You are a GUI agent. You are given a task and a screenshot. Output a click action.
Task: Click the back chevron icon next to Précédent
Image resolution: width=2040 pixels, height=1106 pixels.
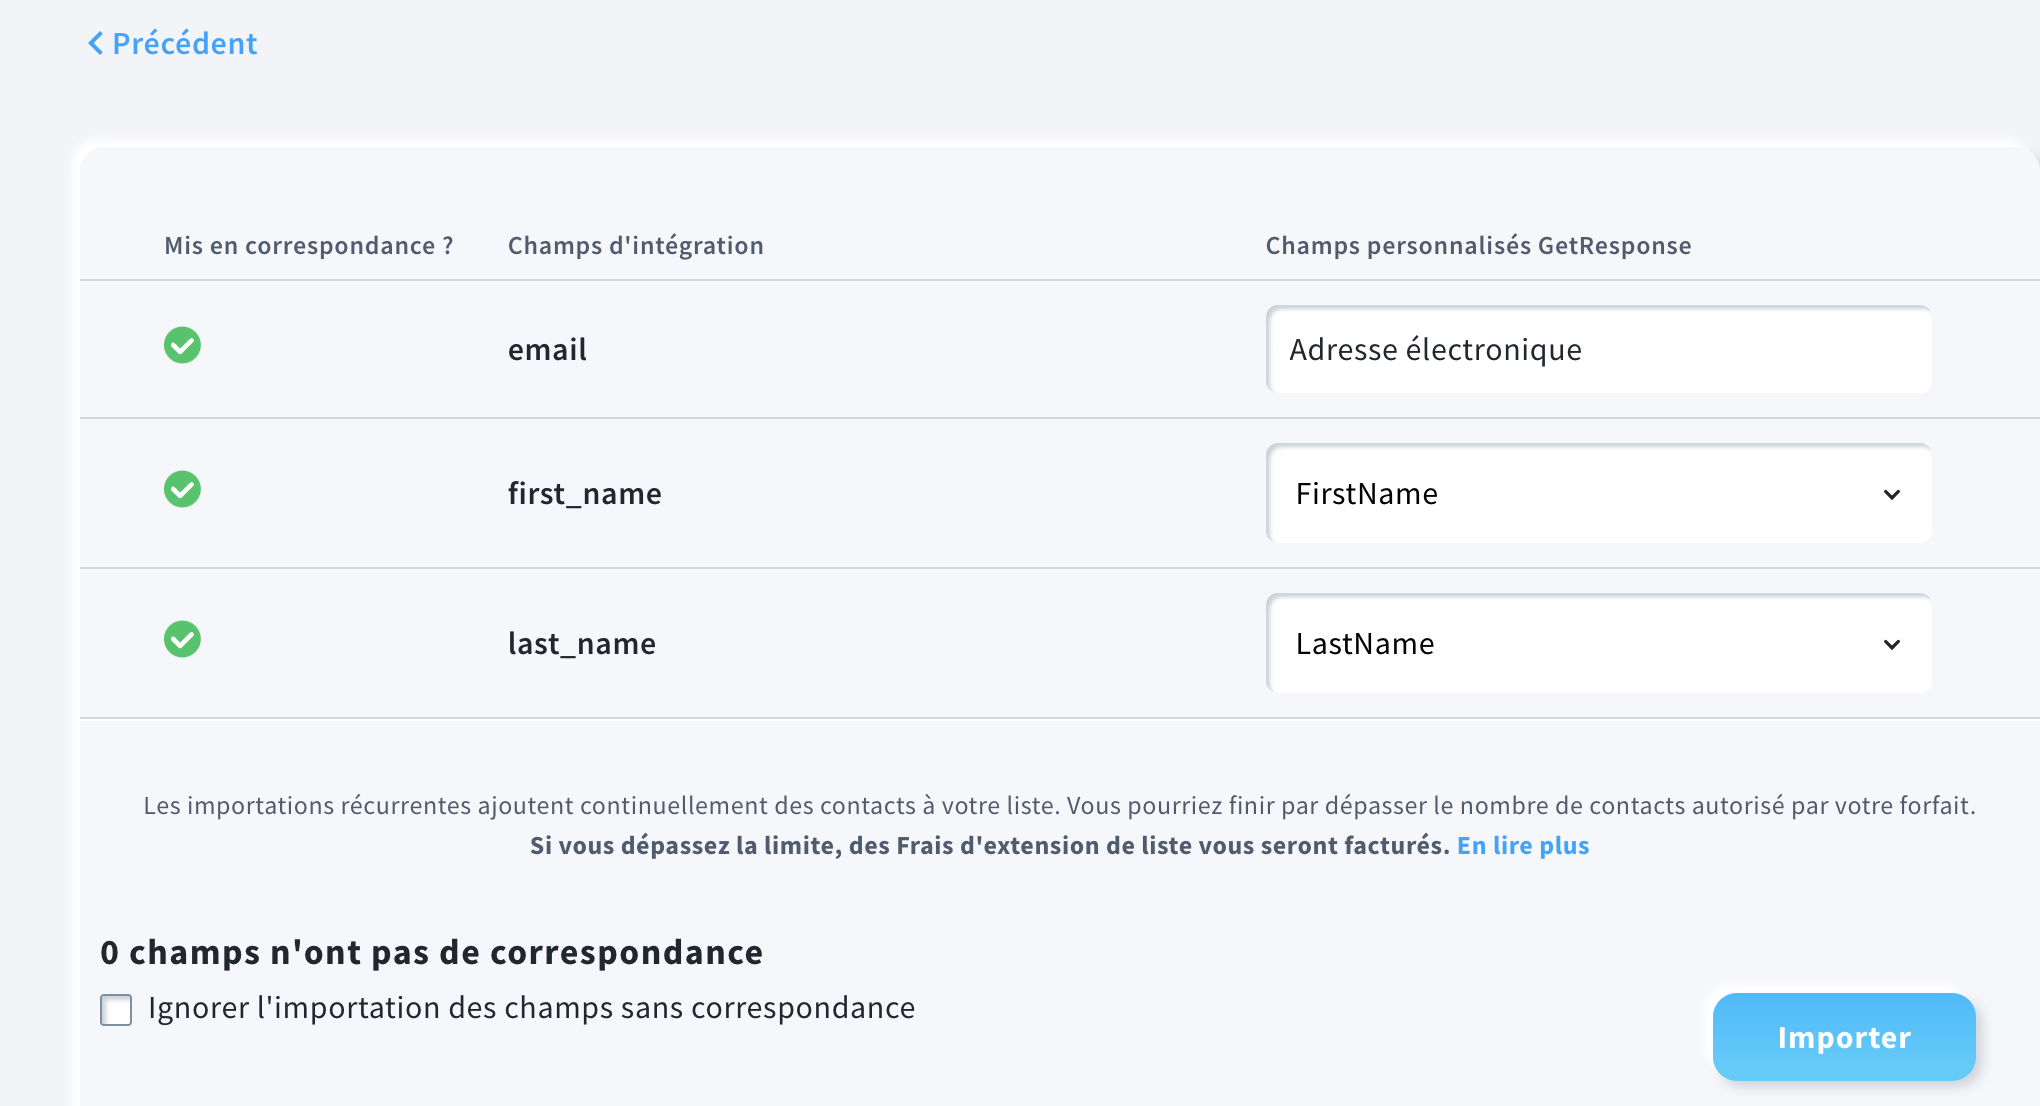point(96,43)
